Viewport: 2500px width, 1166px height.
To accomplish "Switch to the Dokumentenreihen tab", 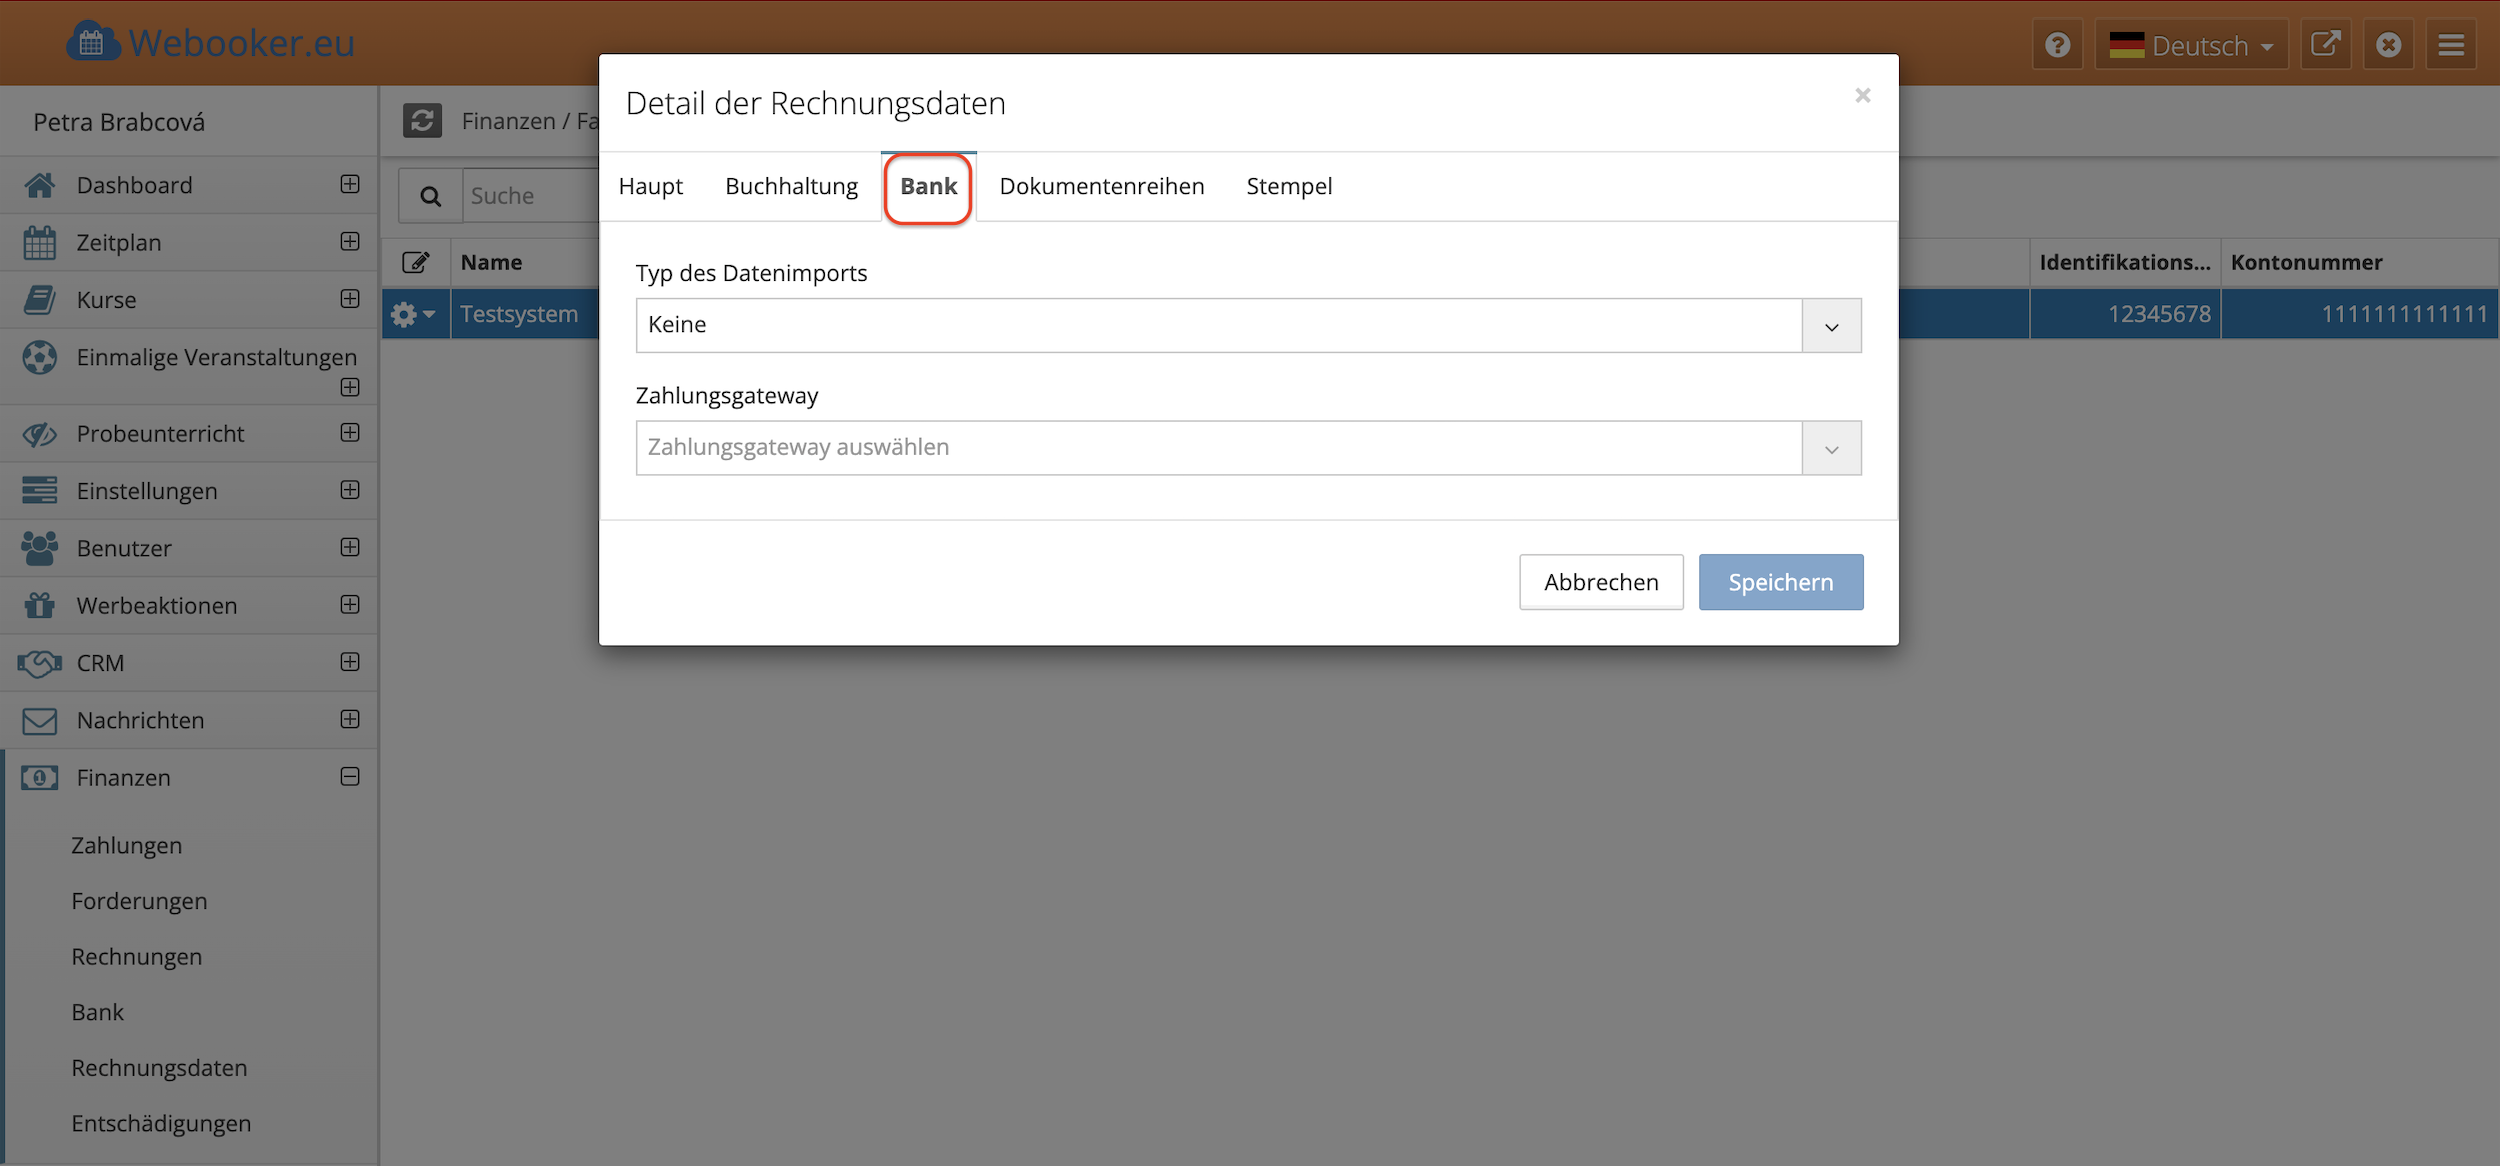I will (1101, 187).
